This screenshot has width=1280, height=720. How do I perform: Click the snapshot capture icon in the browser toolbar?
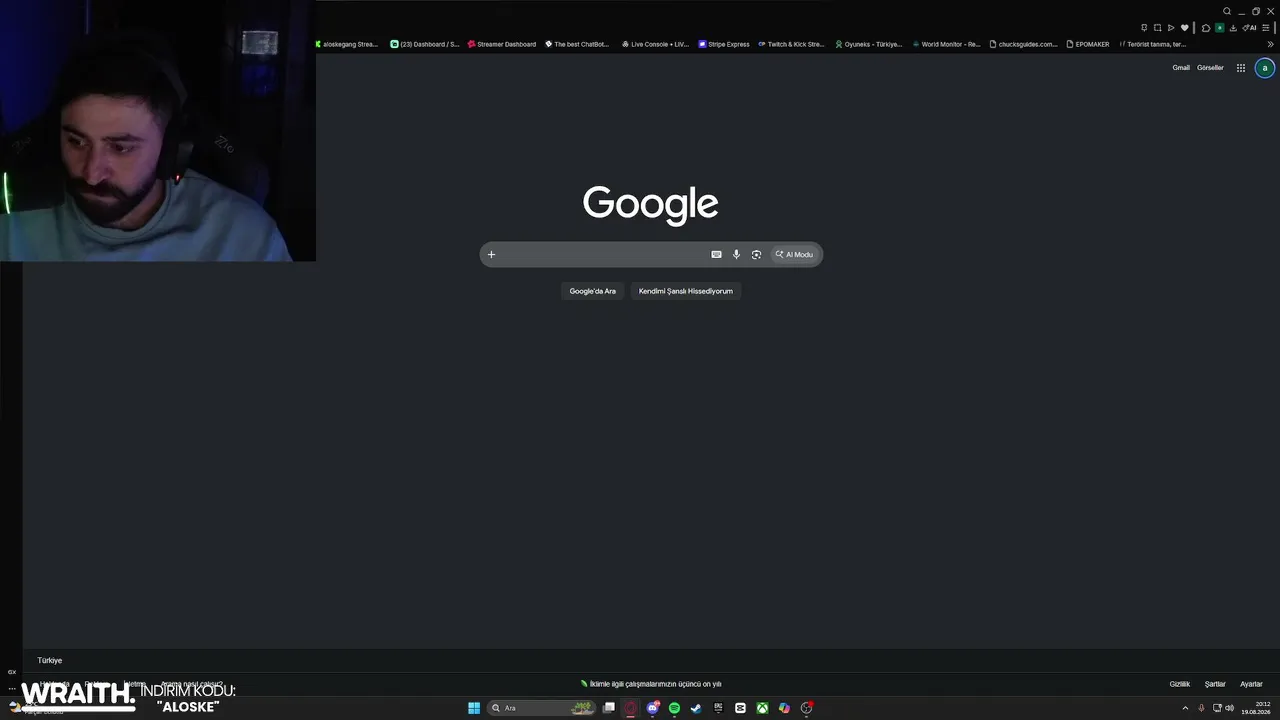point(1157,28)
